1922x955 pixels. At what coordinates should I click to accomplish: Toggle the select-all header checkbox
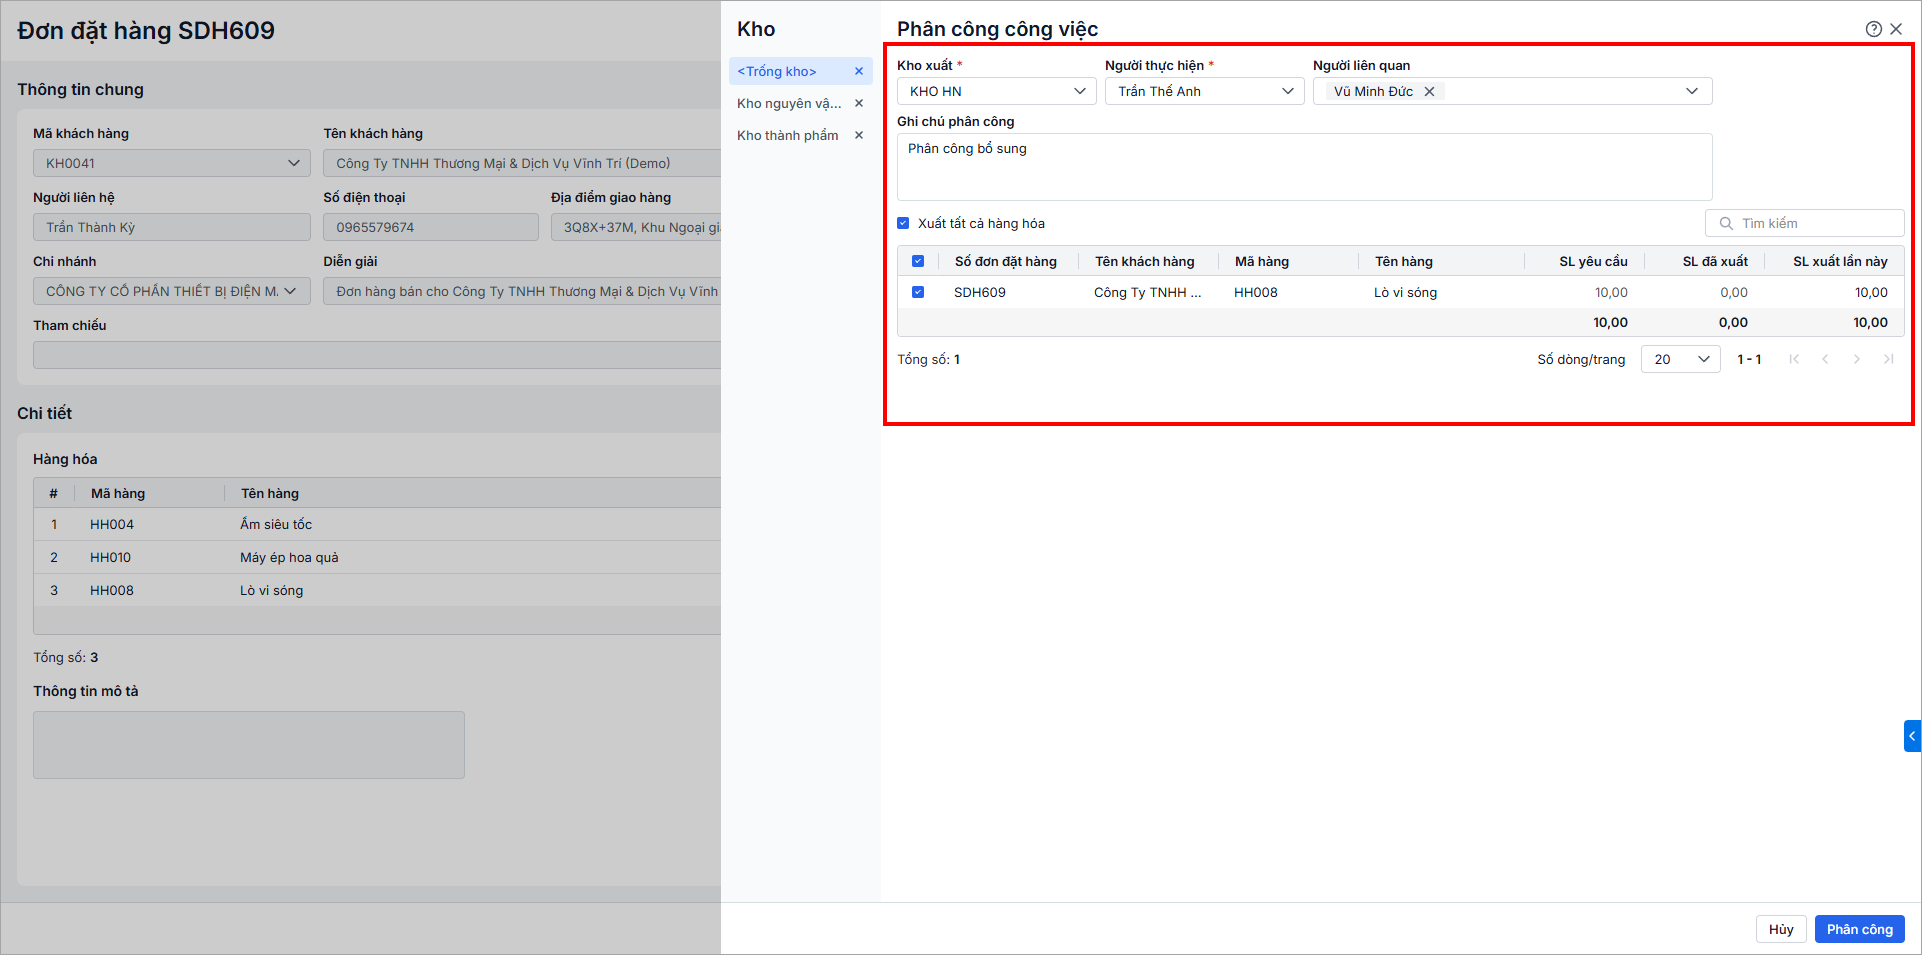918,261
